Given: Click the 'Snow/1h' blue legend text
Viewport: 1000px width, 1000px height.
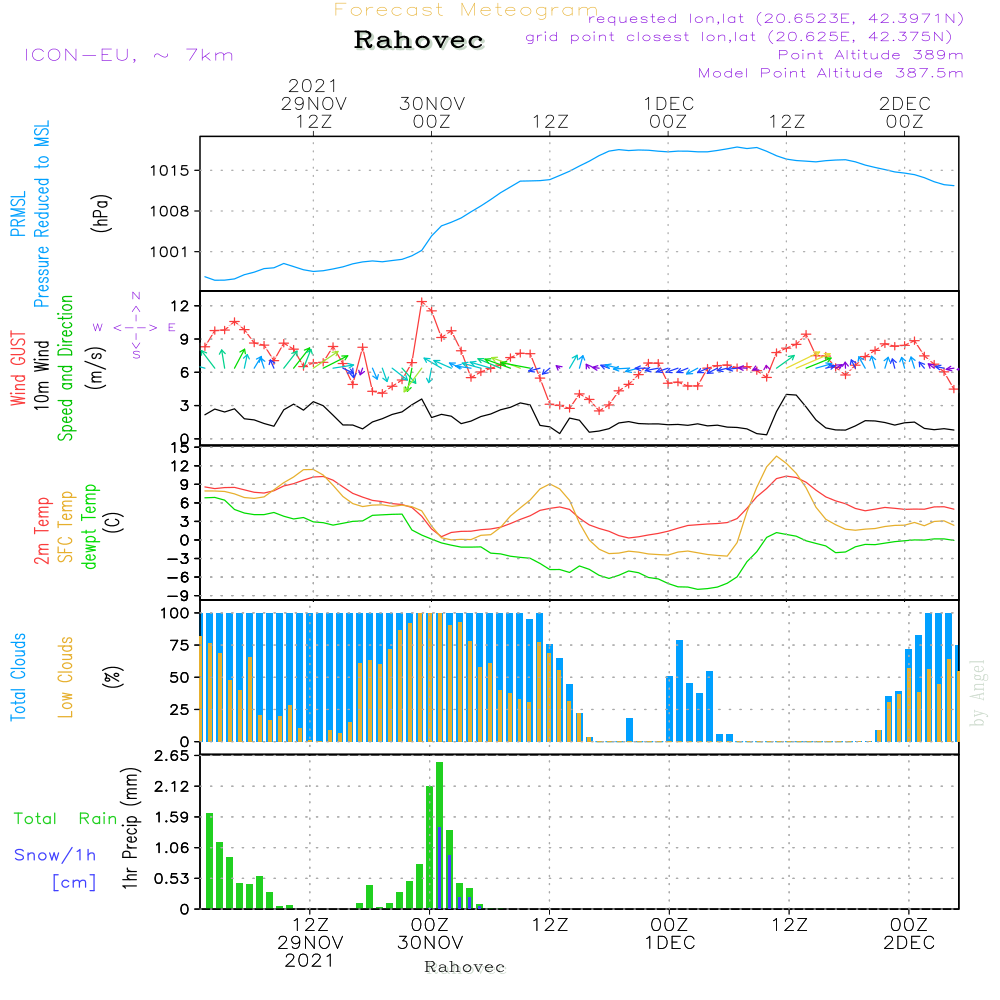Looking at the screenshot, I should coord(55,855).
